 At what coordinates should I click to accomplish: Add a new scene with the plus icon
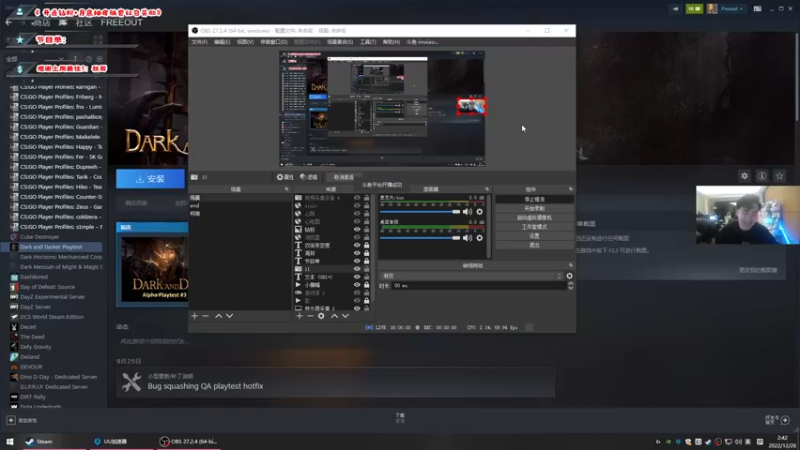[194, 316]
